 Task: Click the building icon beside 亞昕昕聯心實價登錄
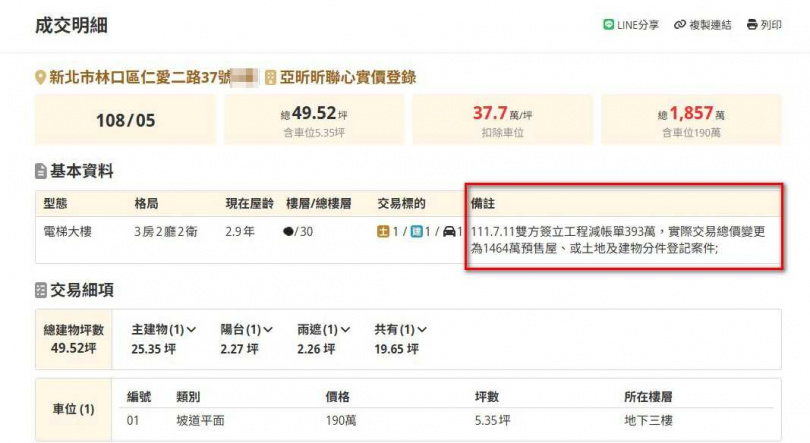coord(270,78)
